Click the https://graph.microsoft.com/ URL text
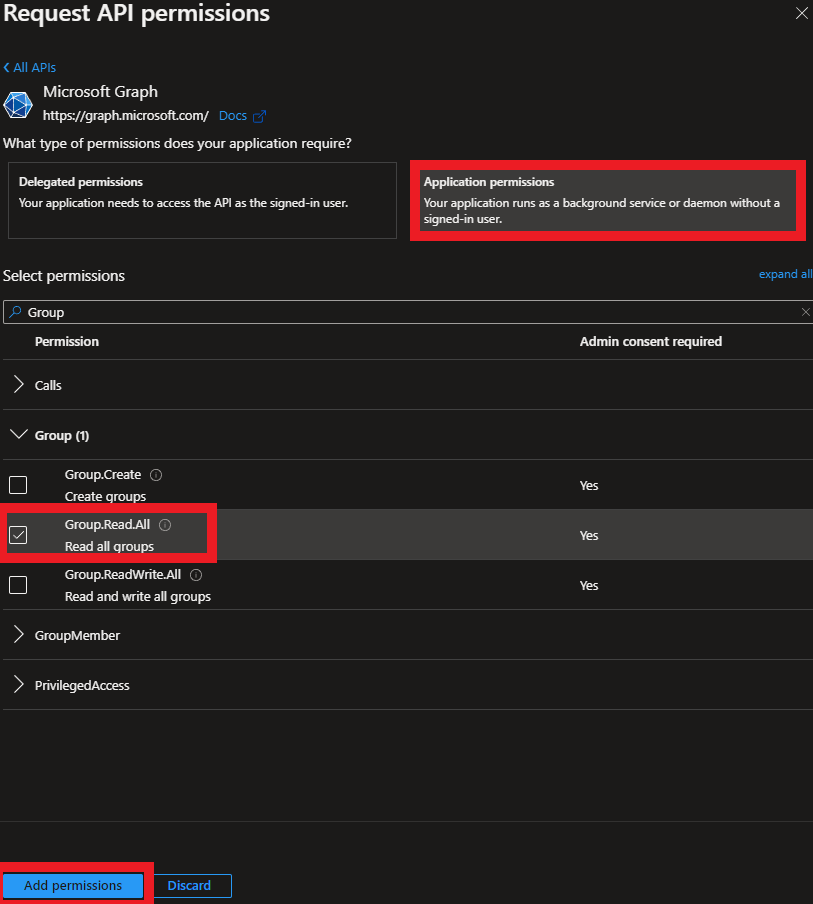 point(126,116)
